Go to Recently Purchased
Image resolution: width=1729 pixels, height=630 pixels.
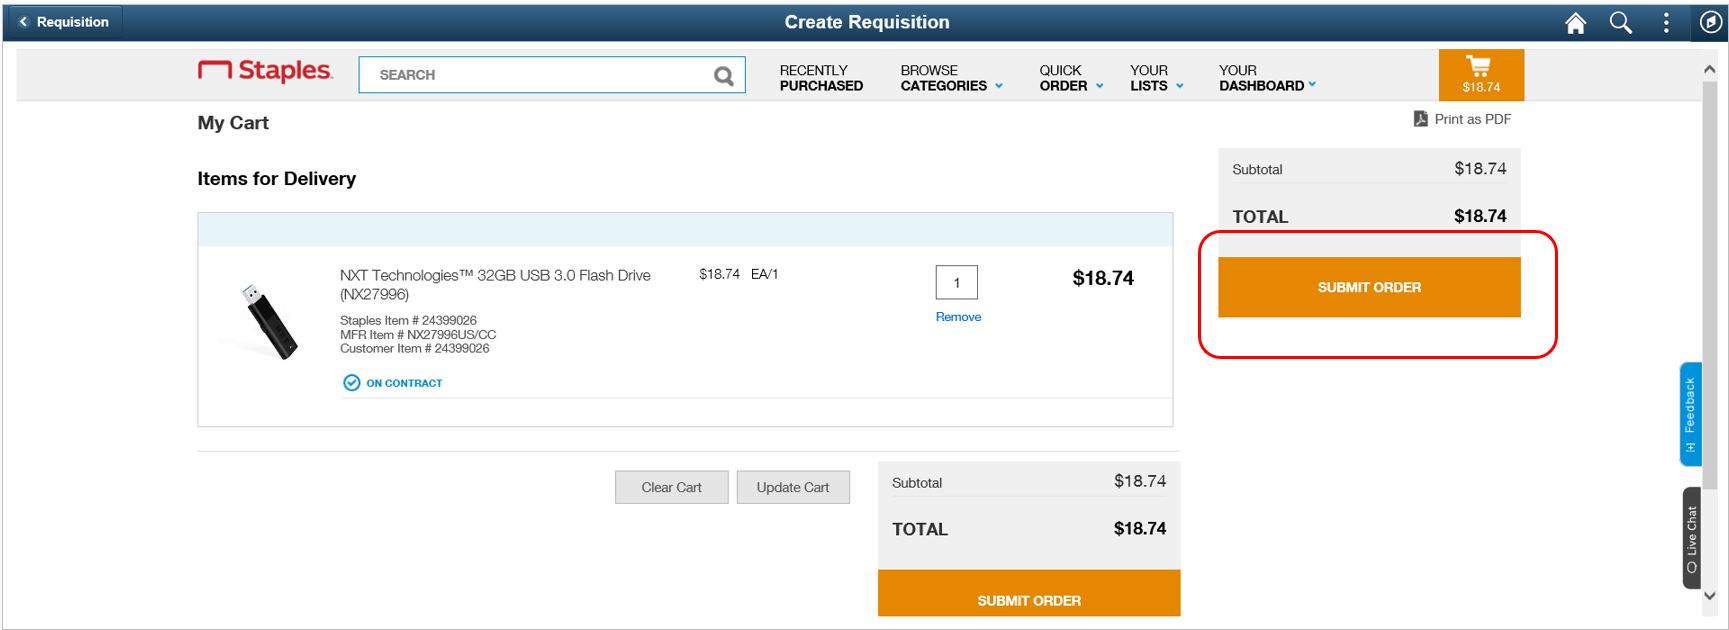point(821,78)
